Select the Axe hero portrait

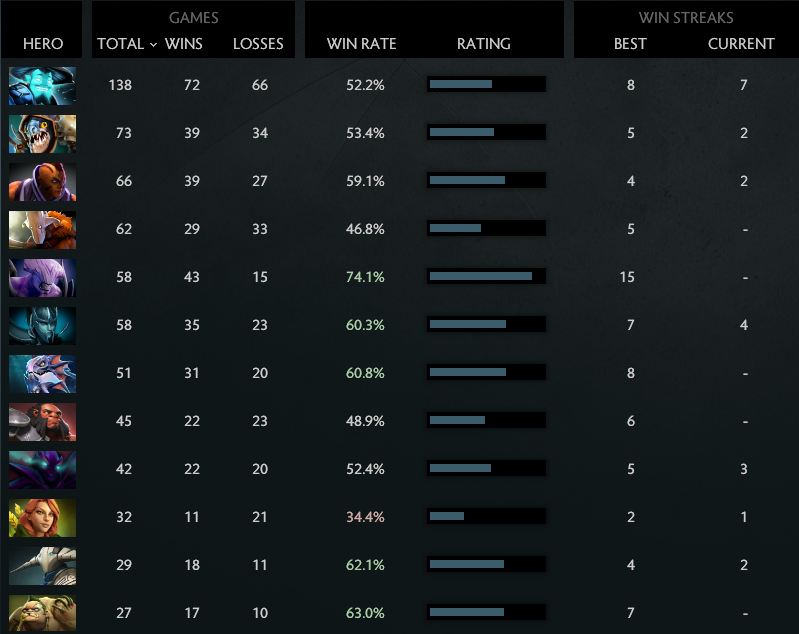42,421
